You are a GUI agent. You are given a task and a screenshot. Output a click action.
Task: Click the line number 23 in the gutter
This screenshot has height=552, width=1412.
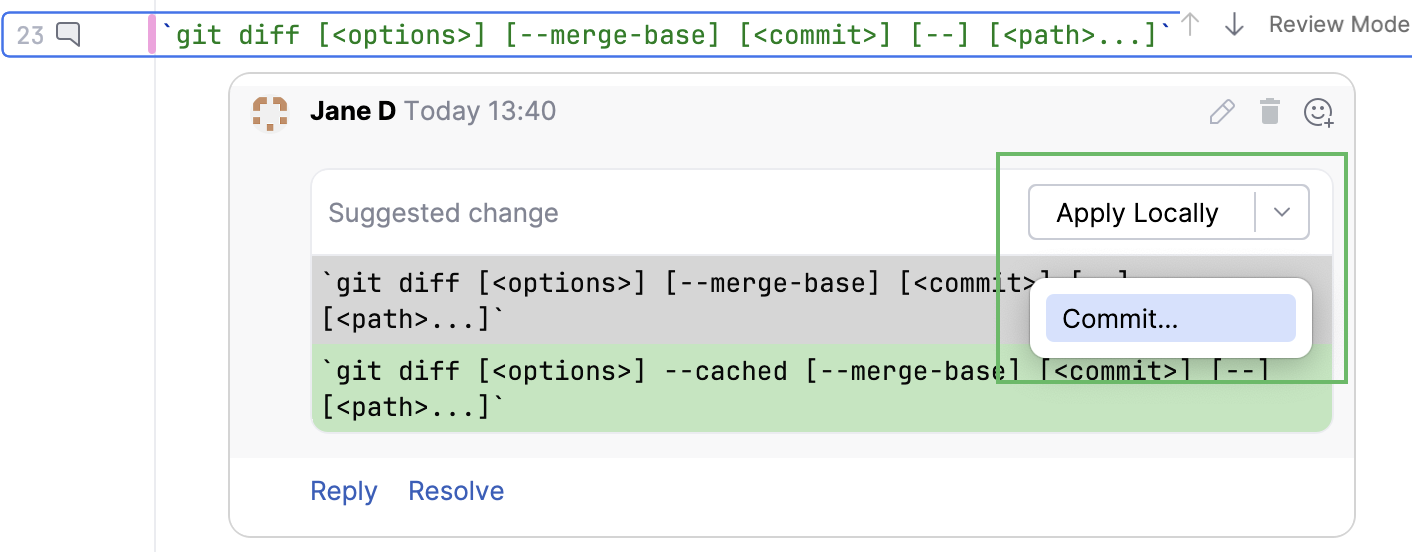point(31,36)
